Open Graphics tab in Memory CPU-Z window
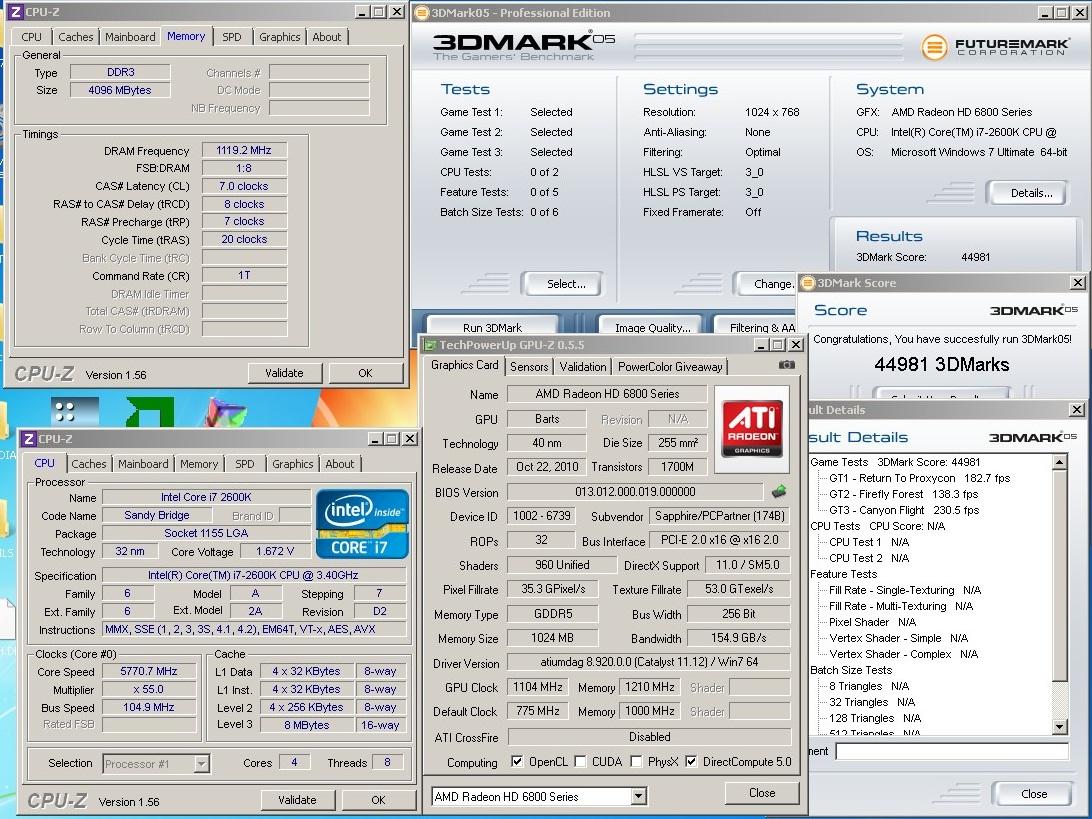Image resolution: width=1092 pixels, height=819 pixels. click(x=280, y=37)
